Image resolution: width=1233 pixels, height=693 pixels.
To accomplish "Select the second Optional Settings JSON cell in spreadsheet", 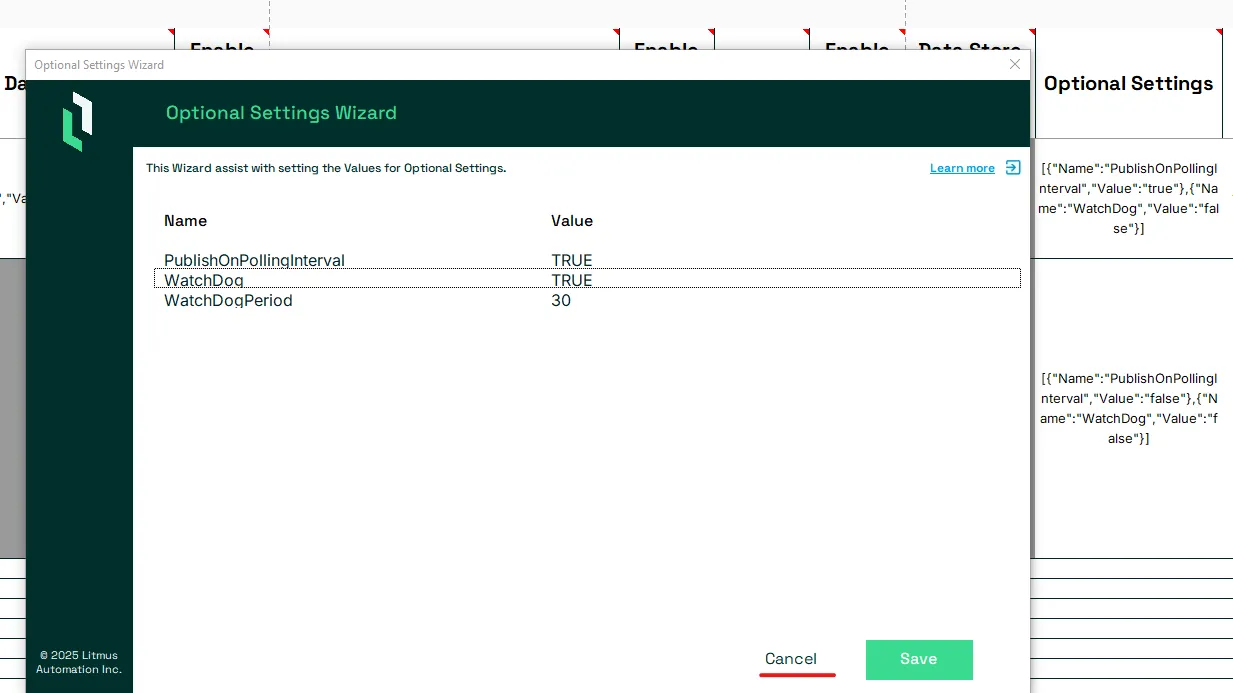I will pyautogui.click(x=1129, y=408).
